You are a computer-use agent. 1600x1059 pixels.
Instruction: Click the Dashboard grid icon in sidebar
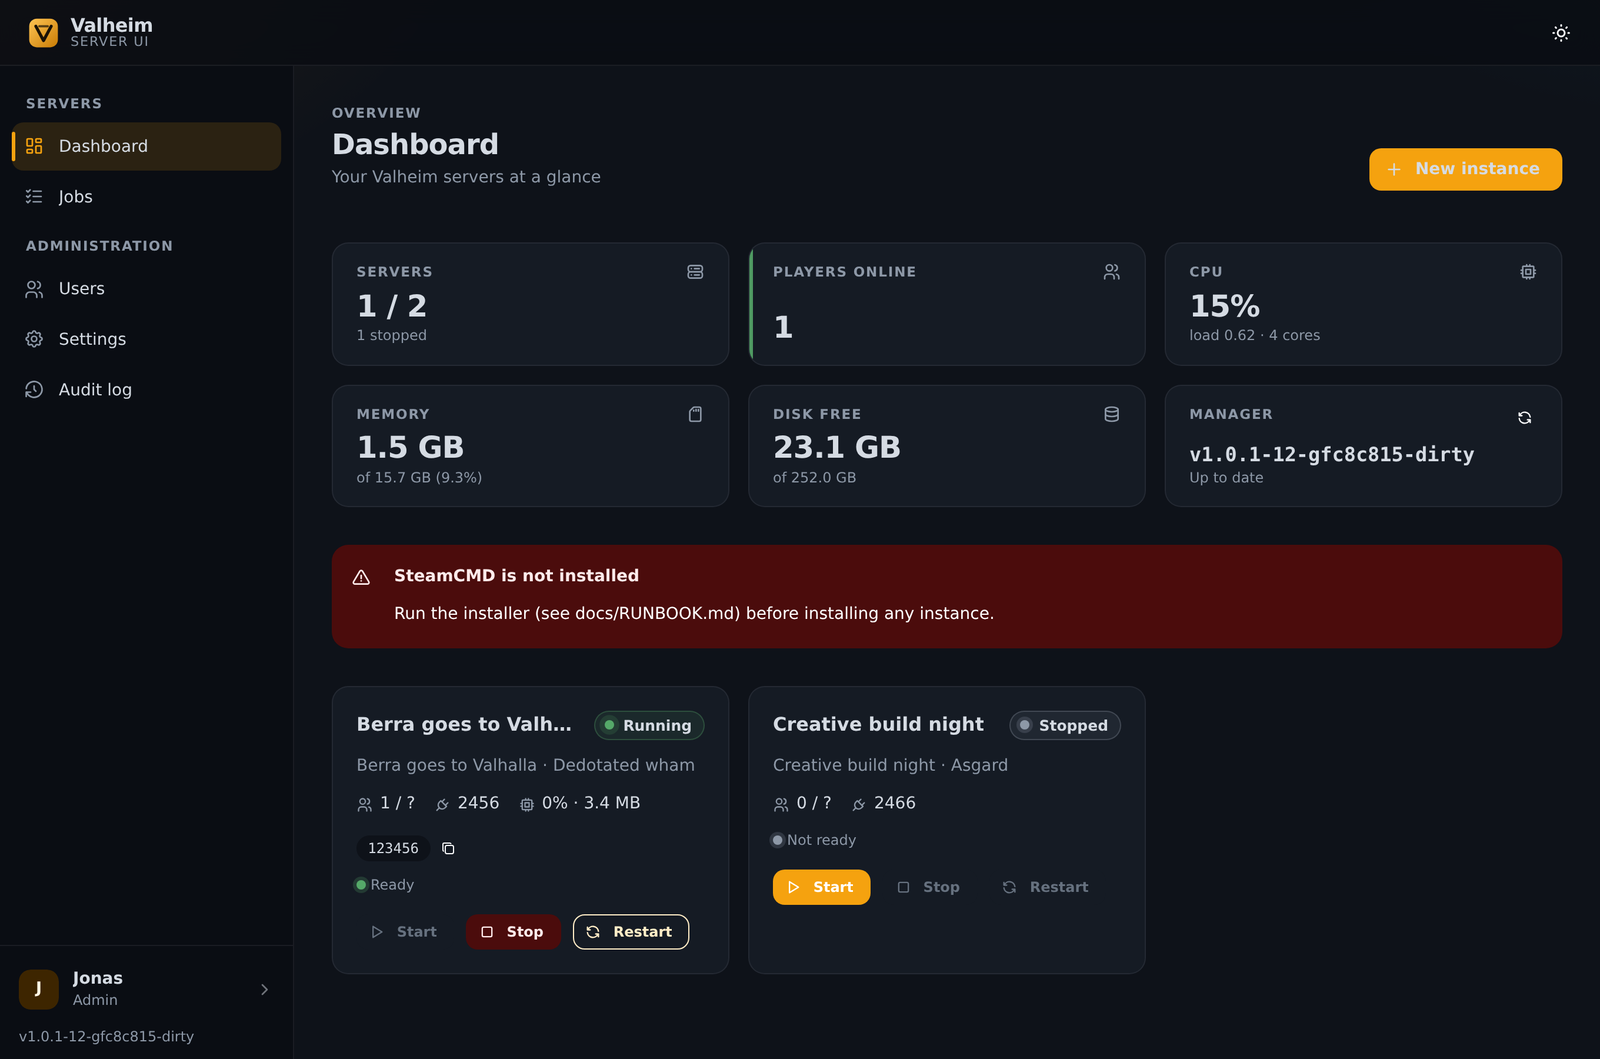34,146
